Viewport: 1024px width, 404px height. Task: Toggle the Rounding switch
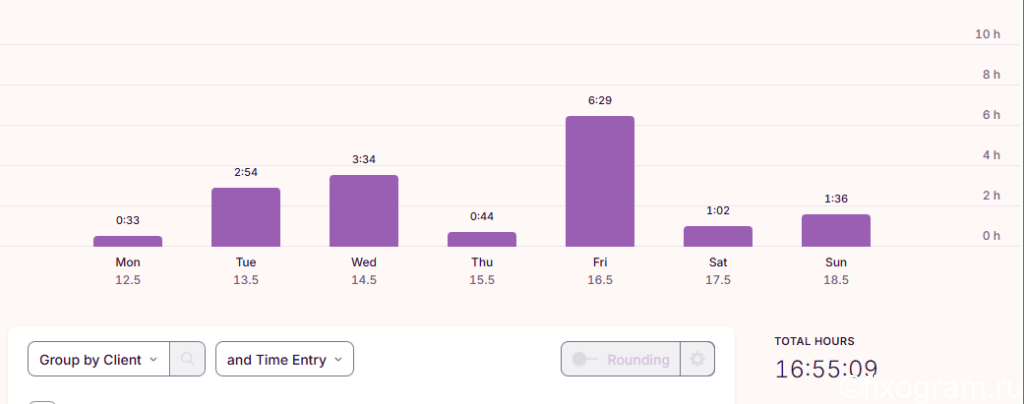pyautogui.click(x=582, y=360)
